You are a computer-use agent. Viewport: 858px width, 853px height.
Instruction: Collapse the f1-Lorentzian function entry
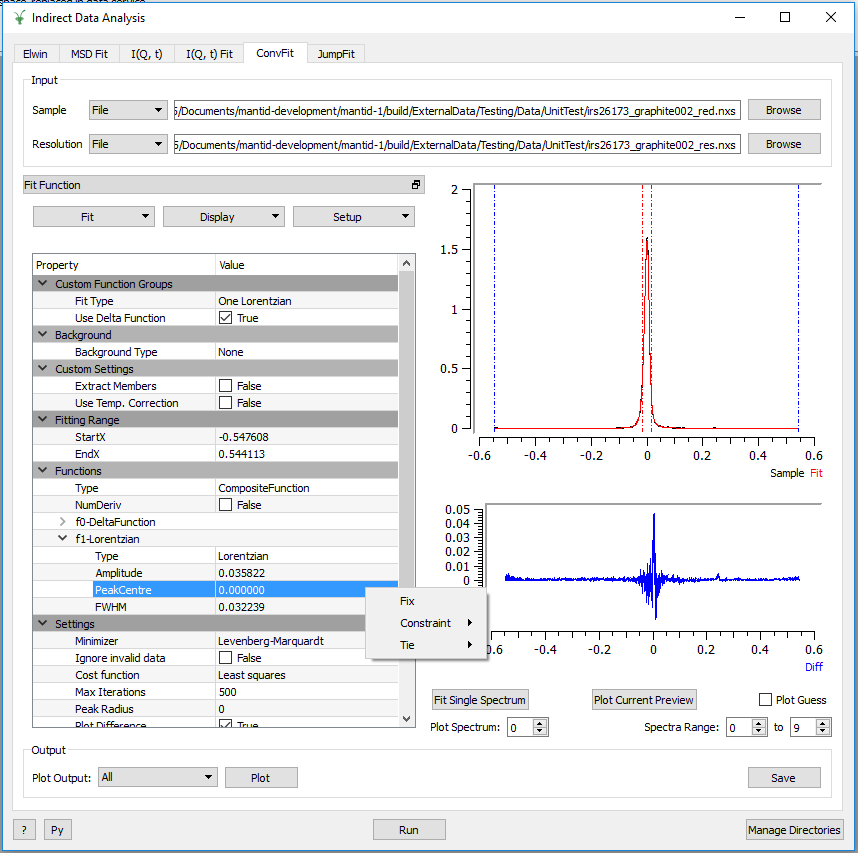(63, 538)
